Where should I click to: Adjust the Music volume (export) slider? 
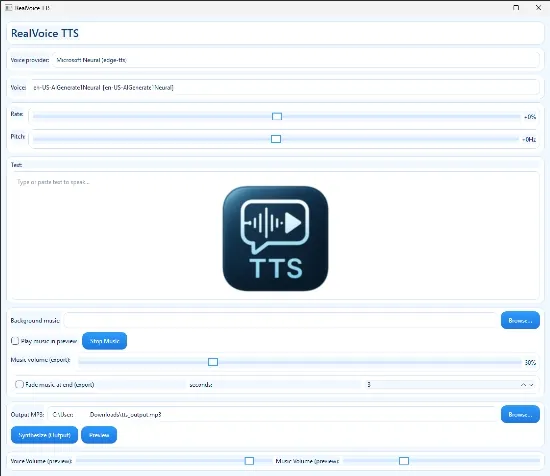[213, 362]
